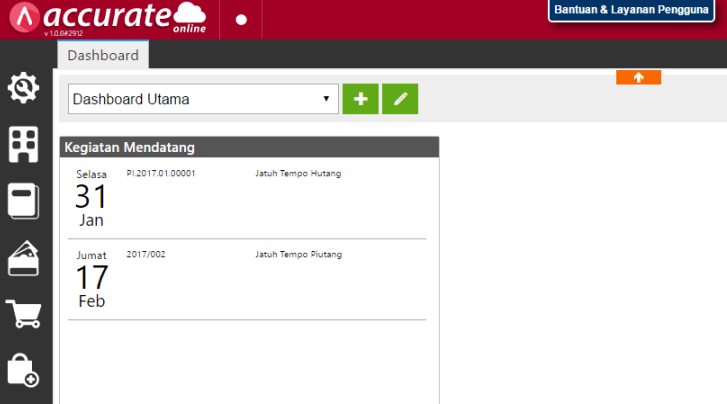Click the Jumat 17 Feb date
Image resolution: width=727 pixels, height=404 pixels.
click(x=92, y=279)
